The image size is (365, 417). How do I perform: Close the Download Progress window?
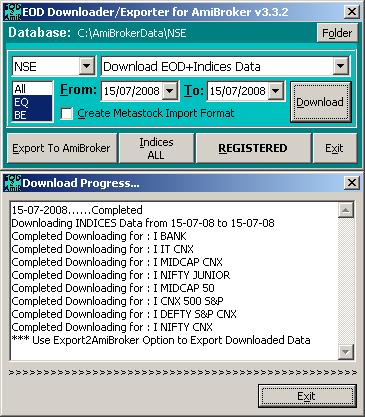(x=352, y=183)
